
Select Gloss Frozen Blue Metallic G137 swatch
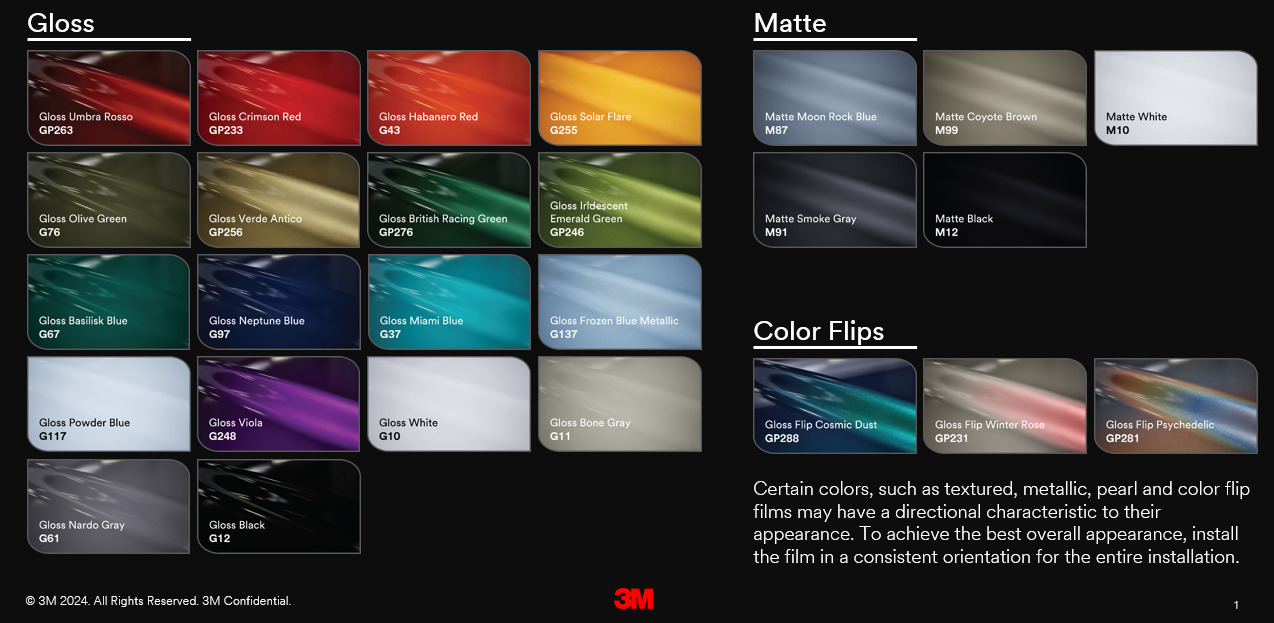point(620,302)
